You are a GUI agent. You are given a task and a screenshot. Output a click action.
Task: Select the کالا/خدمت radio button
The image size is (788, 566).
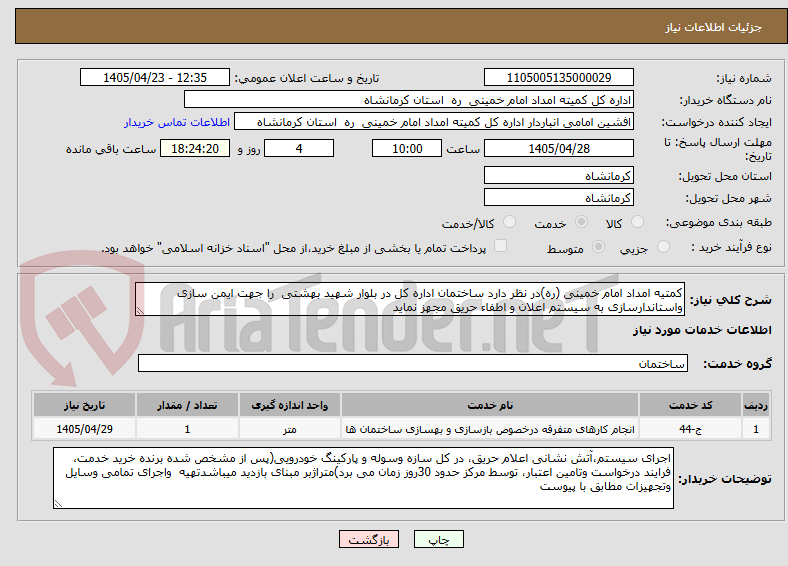click(x=510, y=222)
